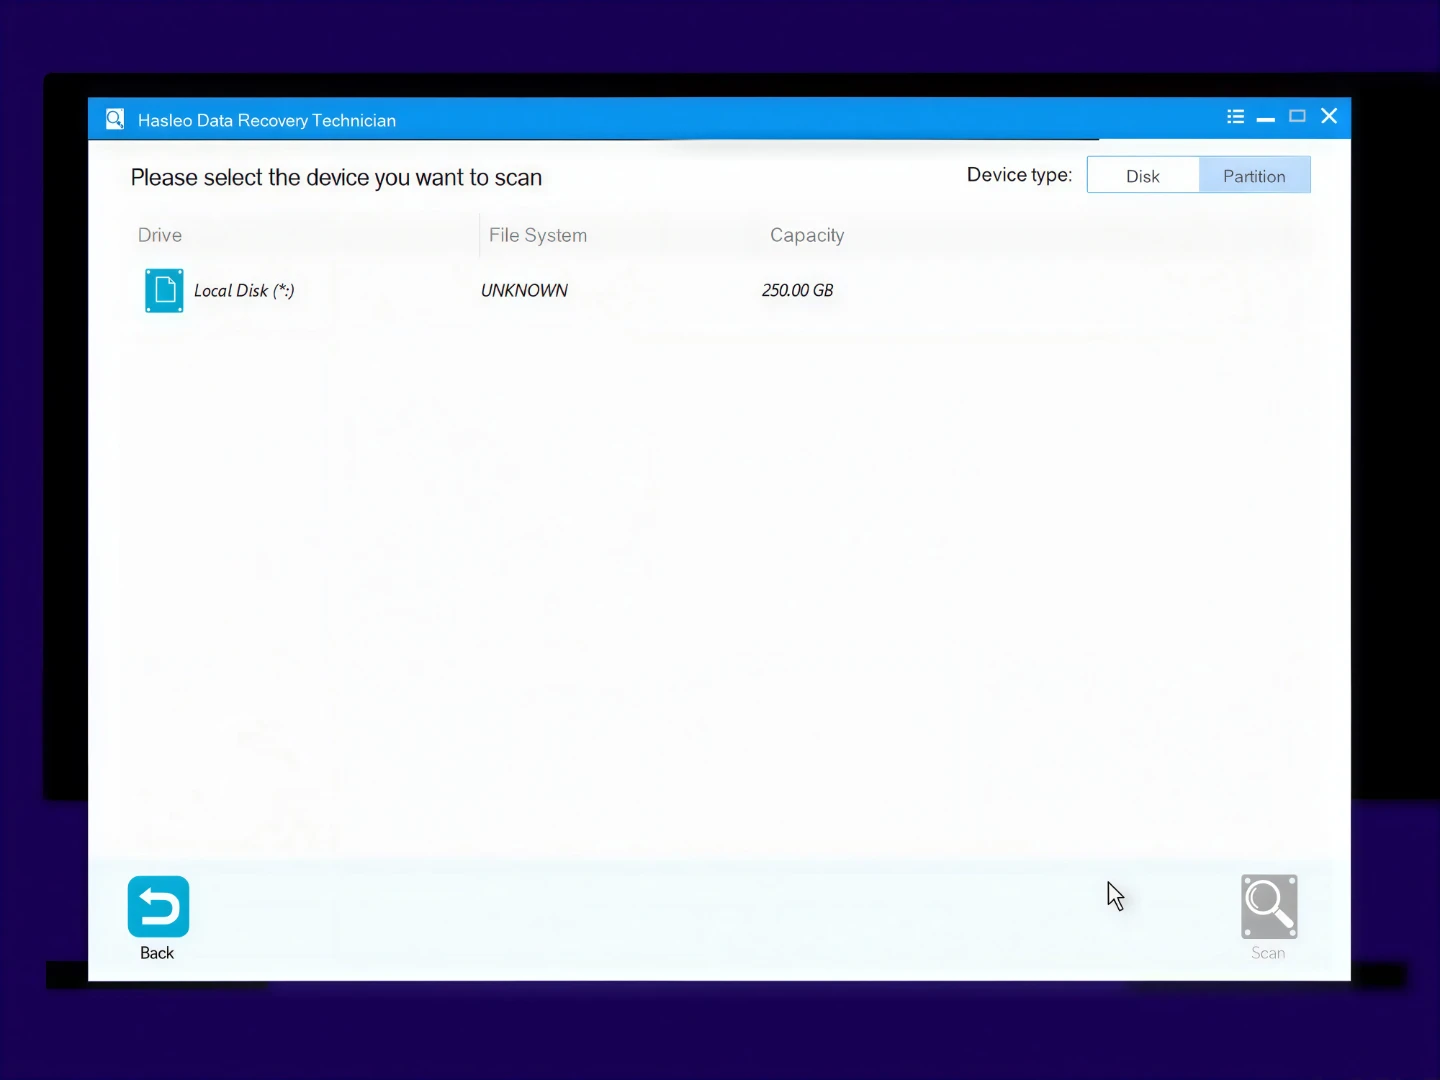Image resolution: width=1440 pixels, height=1080 pixels.
Task: Click the Back arrow icon
Action: coord(158,906)
